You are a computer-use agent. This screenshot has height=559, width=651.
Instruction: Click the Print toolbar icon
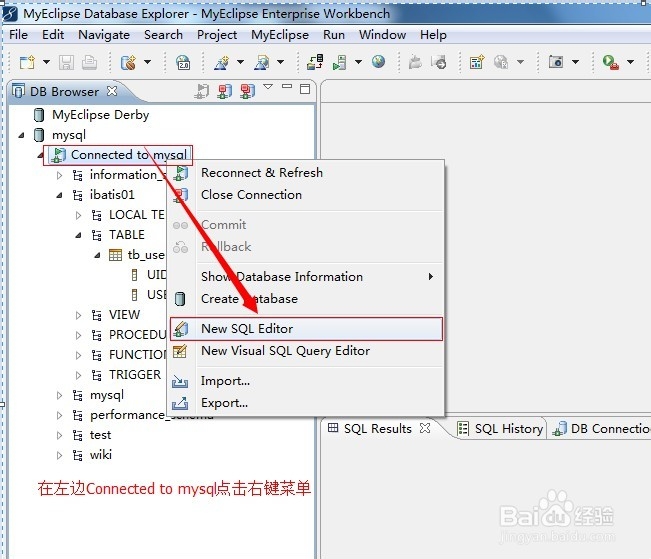tap(89, 62)
